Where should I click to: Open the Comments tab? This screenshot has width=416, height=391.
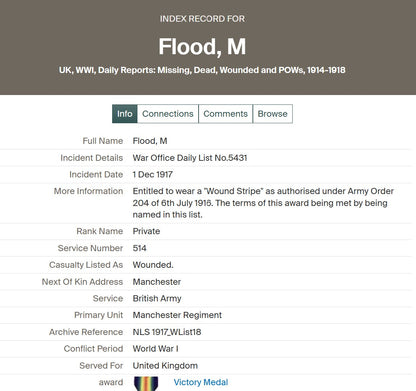click(226, 114)
